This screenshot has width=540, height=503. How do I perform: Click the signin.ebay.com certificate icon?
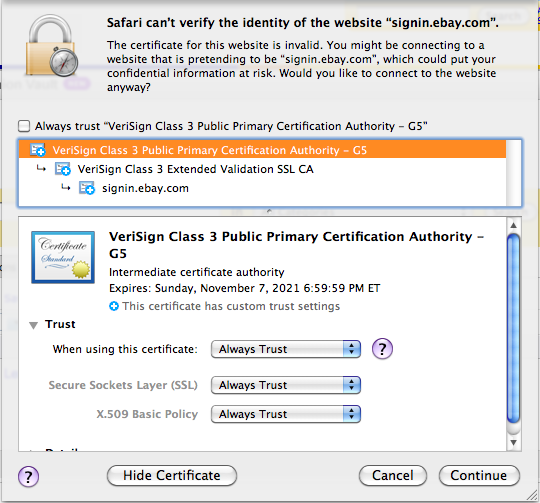coord(87,188)
